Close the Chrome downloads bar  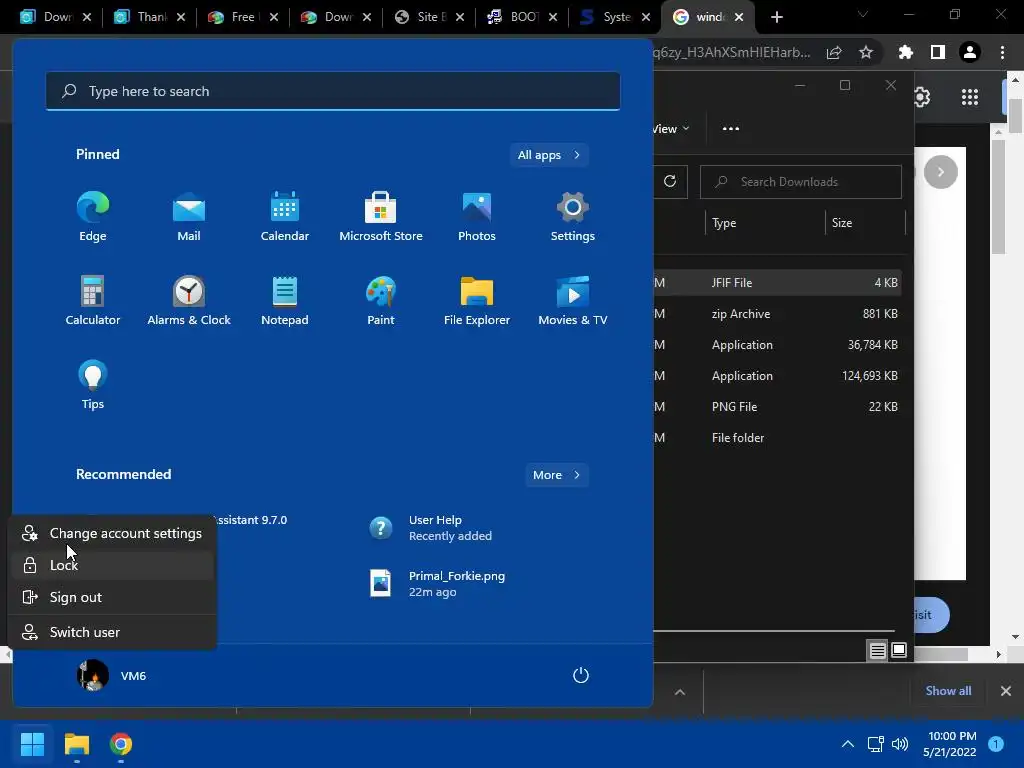pos(1006,691)
